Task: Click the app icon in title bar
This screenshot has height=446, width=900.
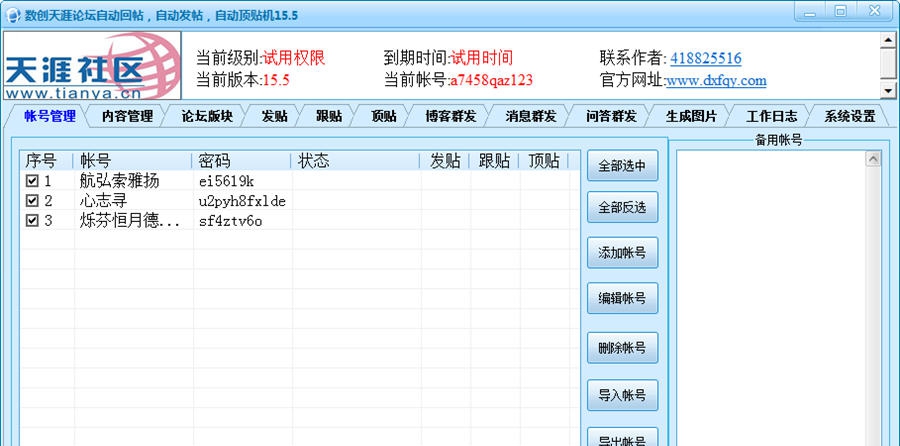Action: [13, 15]
